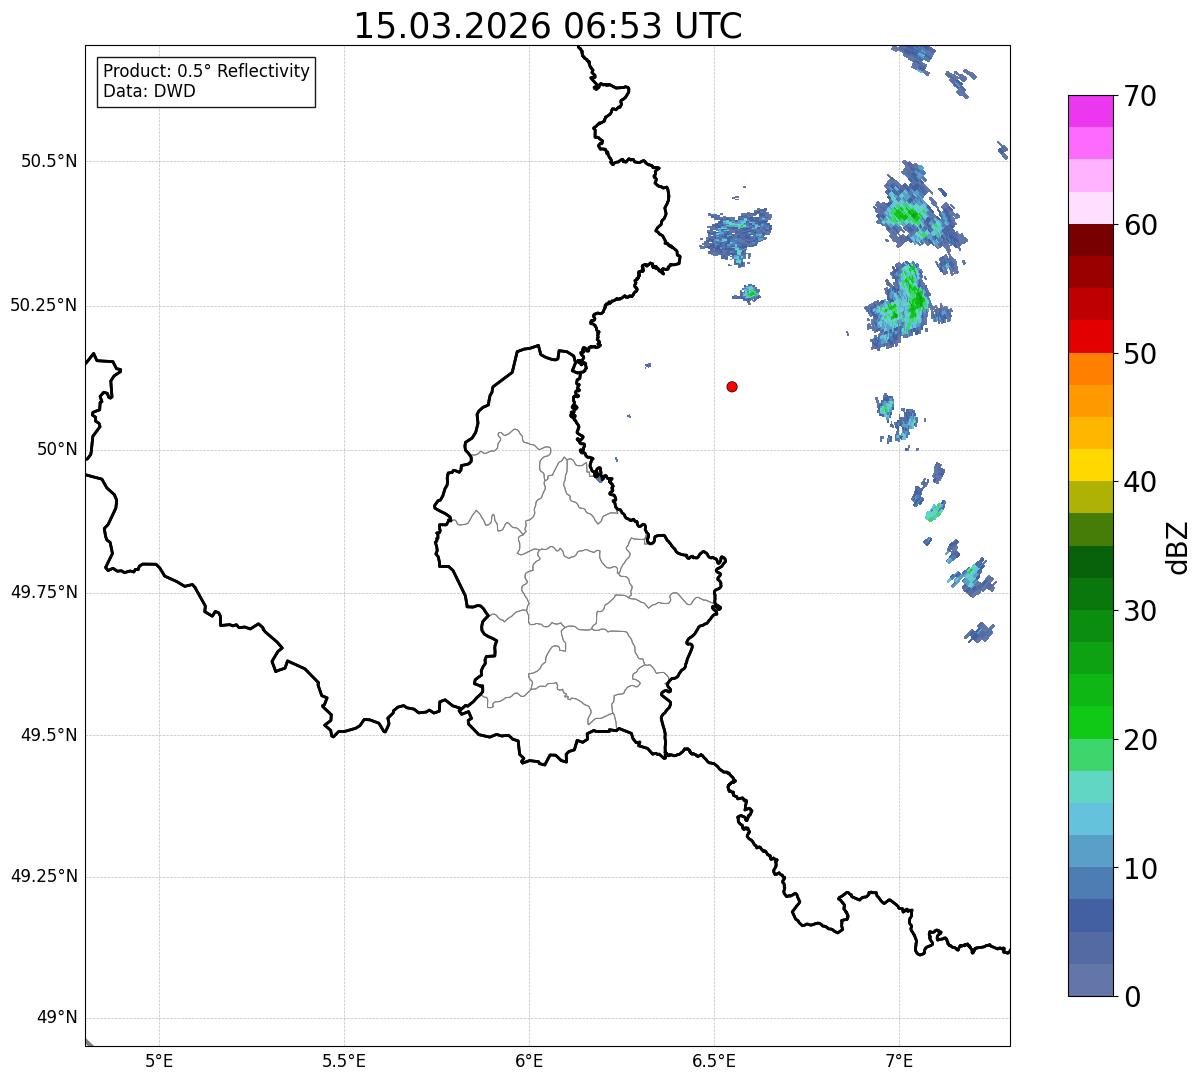Click the colorbar label '30'

(x=1140, y=611)
